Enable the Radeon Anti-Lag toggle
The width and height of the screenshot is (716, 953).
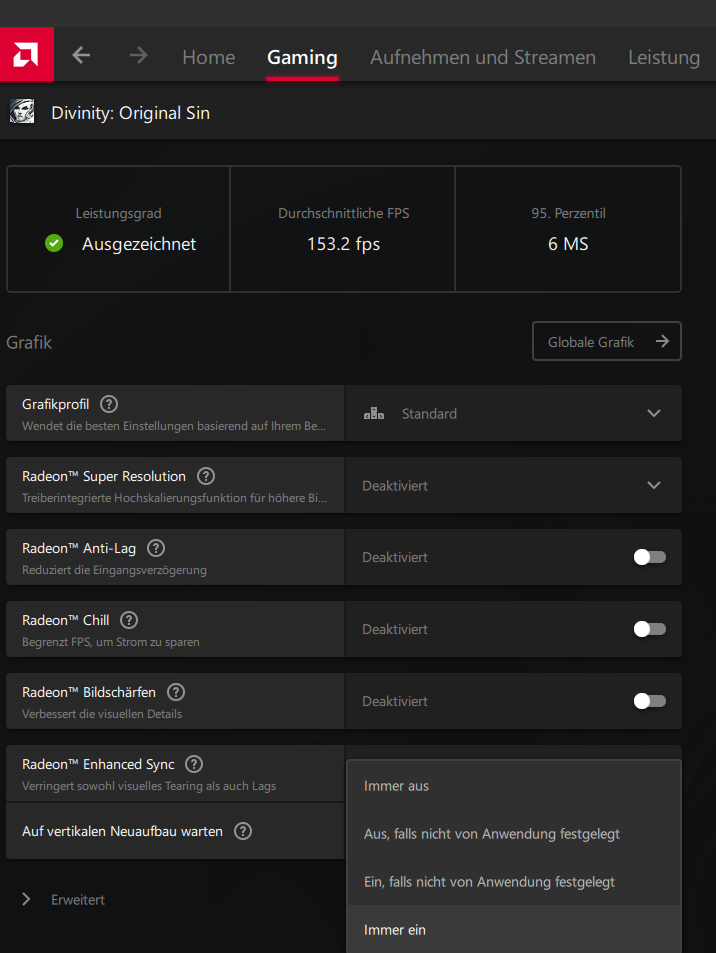(x=649, y=557)
